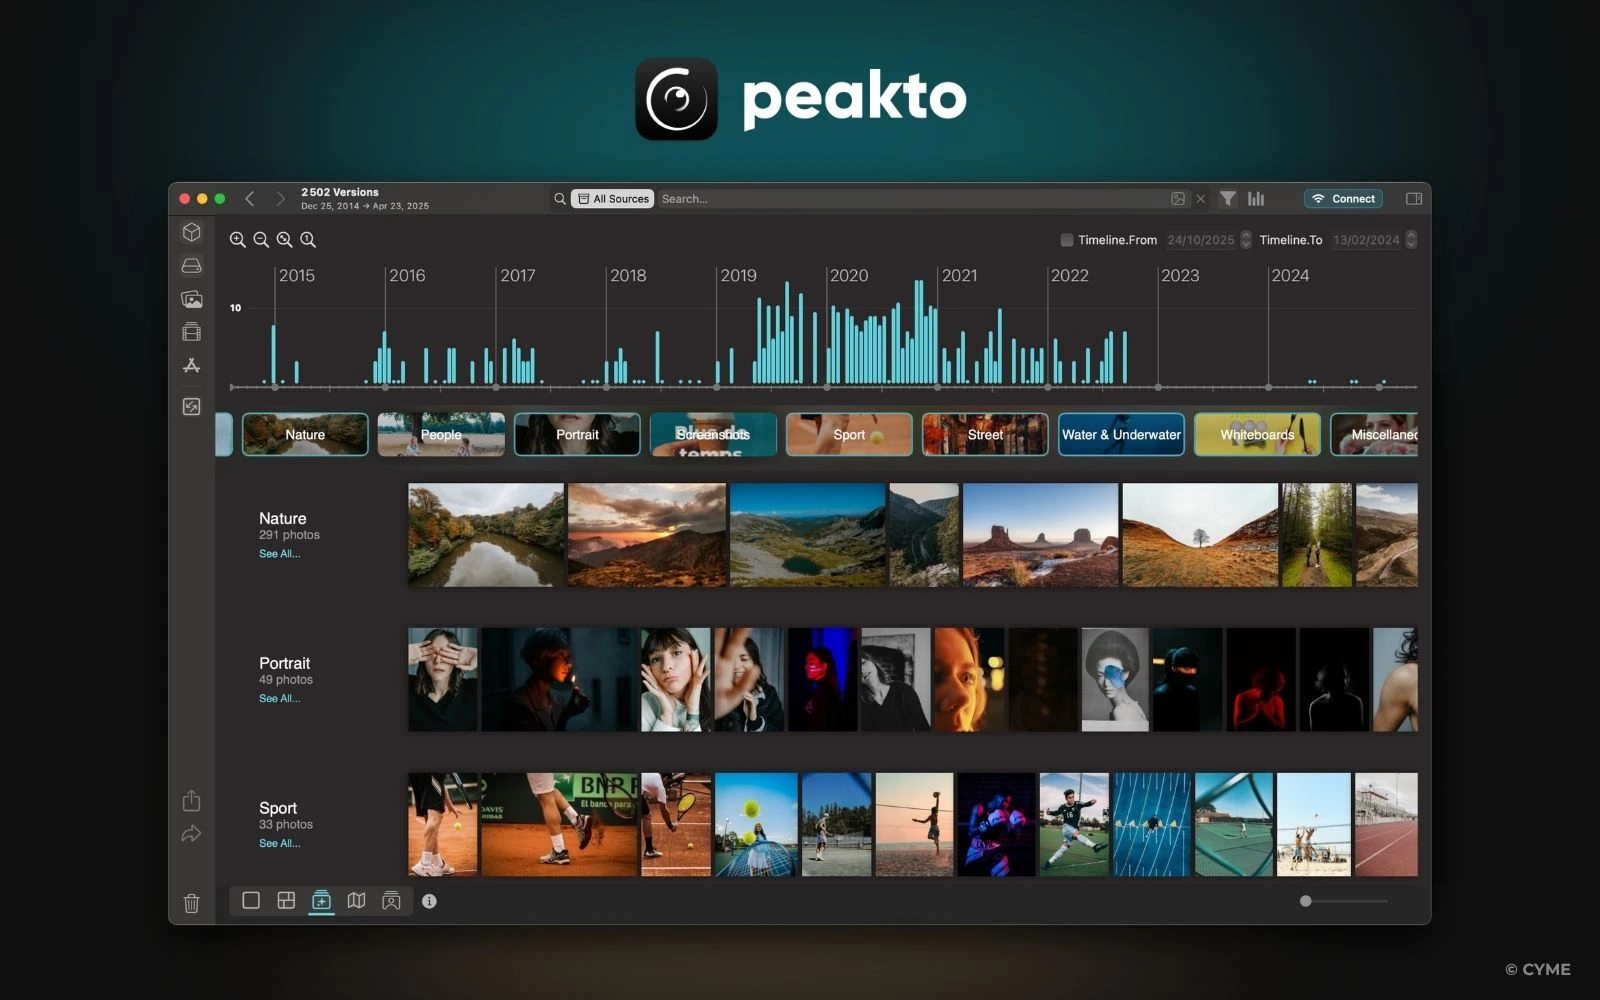
Task: Enable the Timeline.From checkbox
Action: click(1066, 240)
